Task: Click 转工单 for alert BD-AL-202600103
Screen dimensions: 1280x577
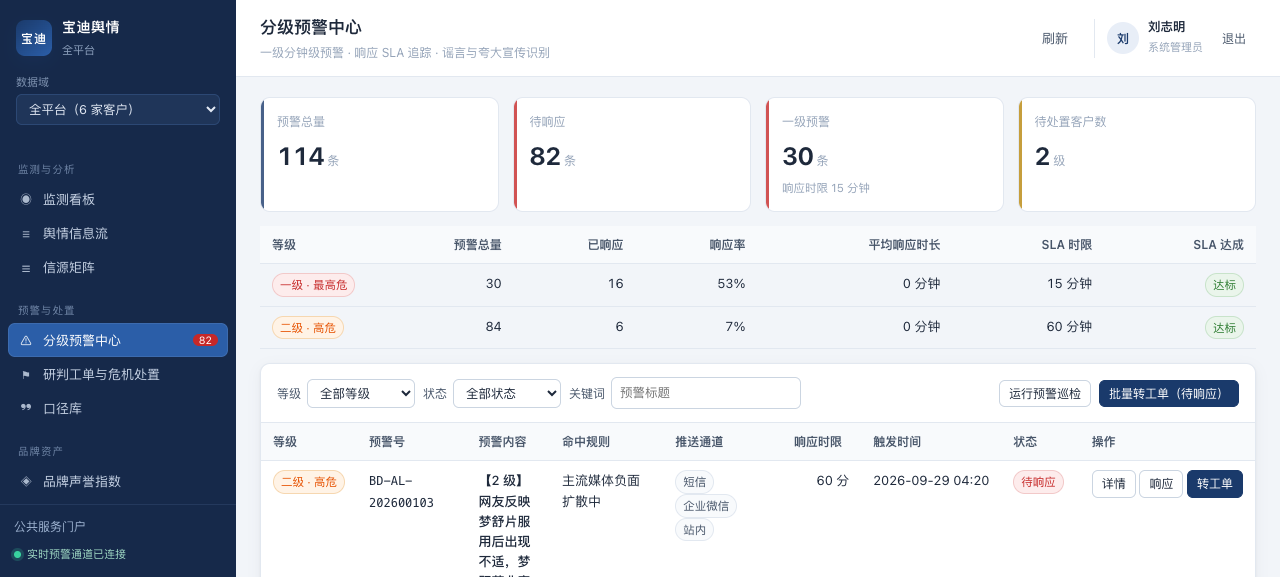Action: [x=1215, y=484]
